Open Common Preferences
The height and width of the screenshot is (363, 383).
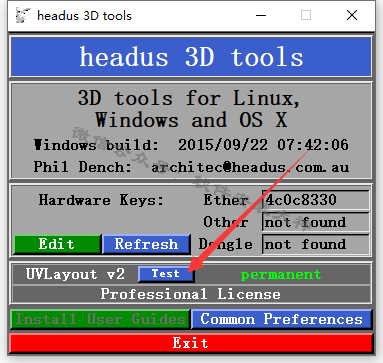click(281, 319)
